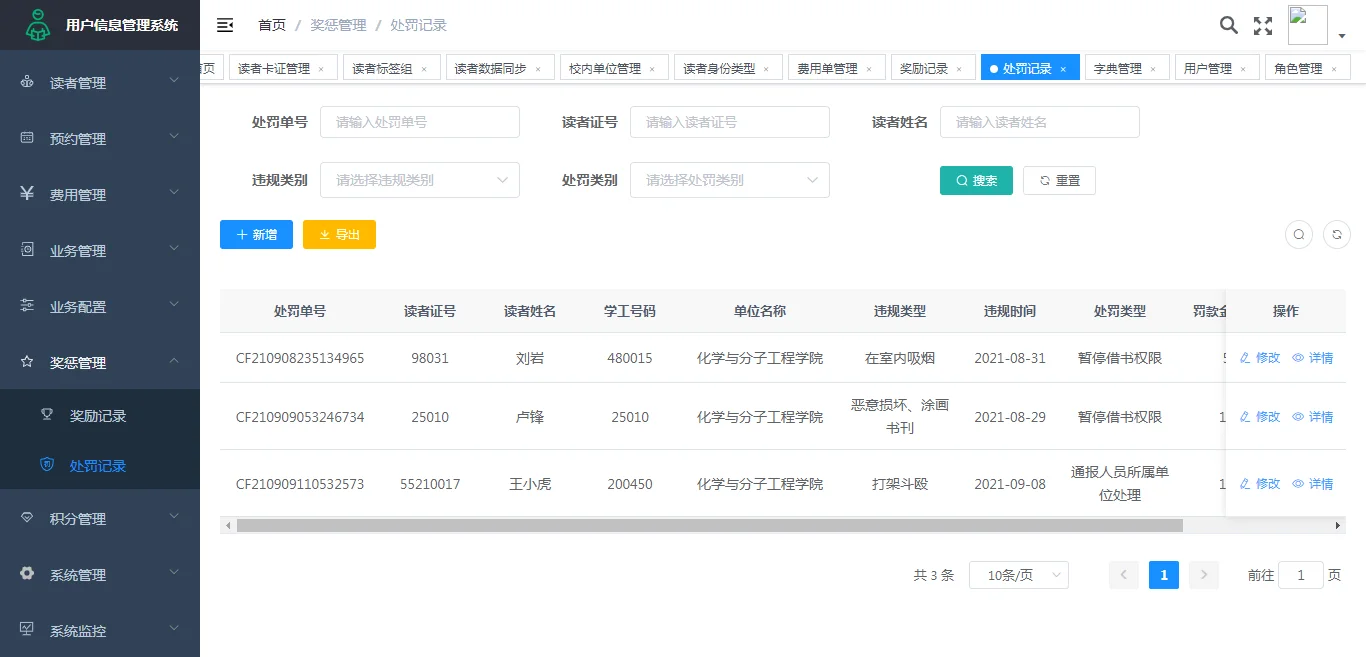The height and width of the screenshot is (657, 1366).
Task: Toggle fullscreen mode icon
Action: point(1263,26)
